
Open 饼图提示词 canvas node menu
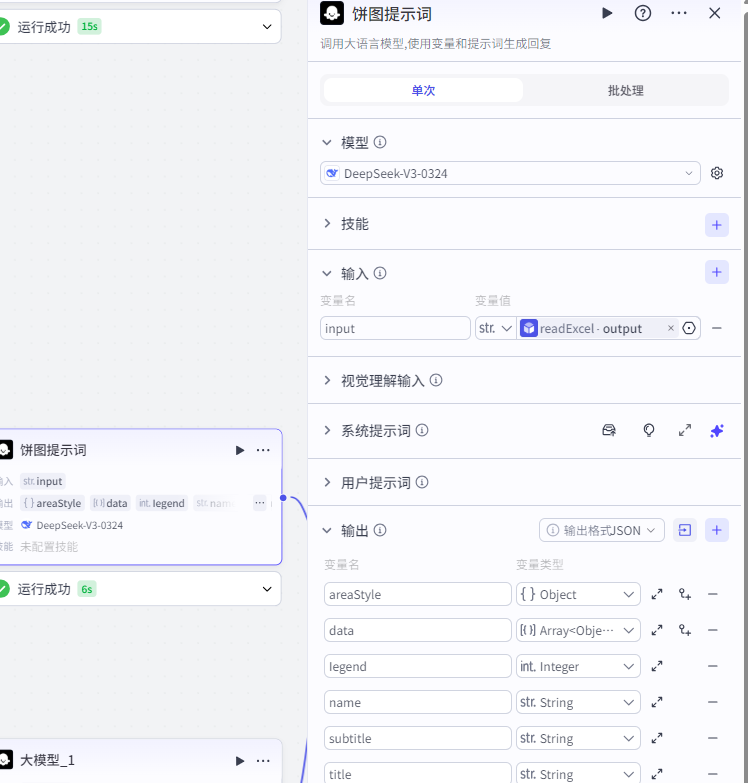tap(263, 450)
